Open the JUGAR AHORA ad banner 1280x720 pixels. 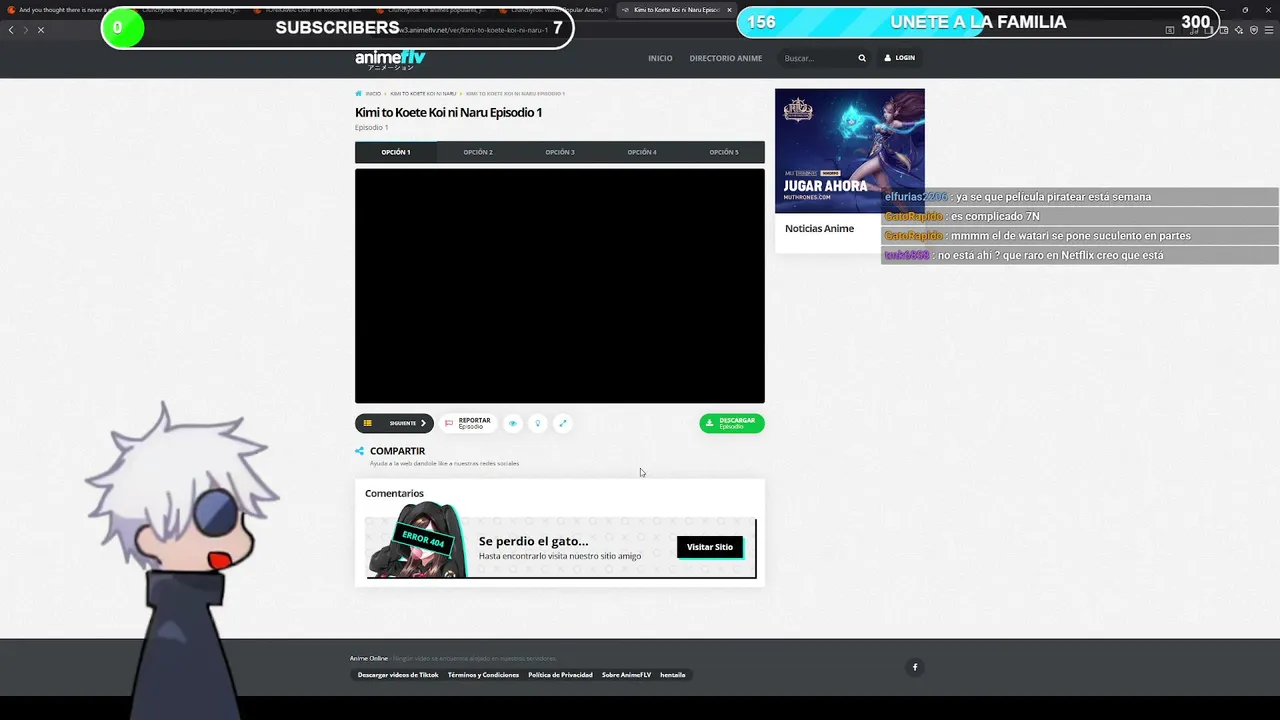click(x=850, y=150)
